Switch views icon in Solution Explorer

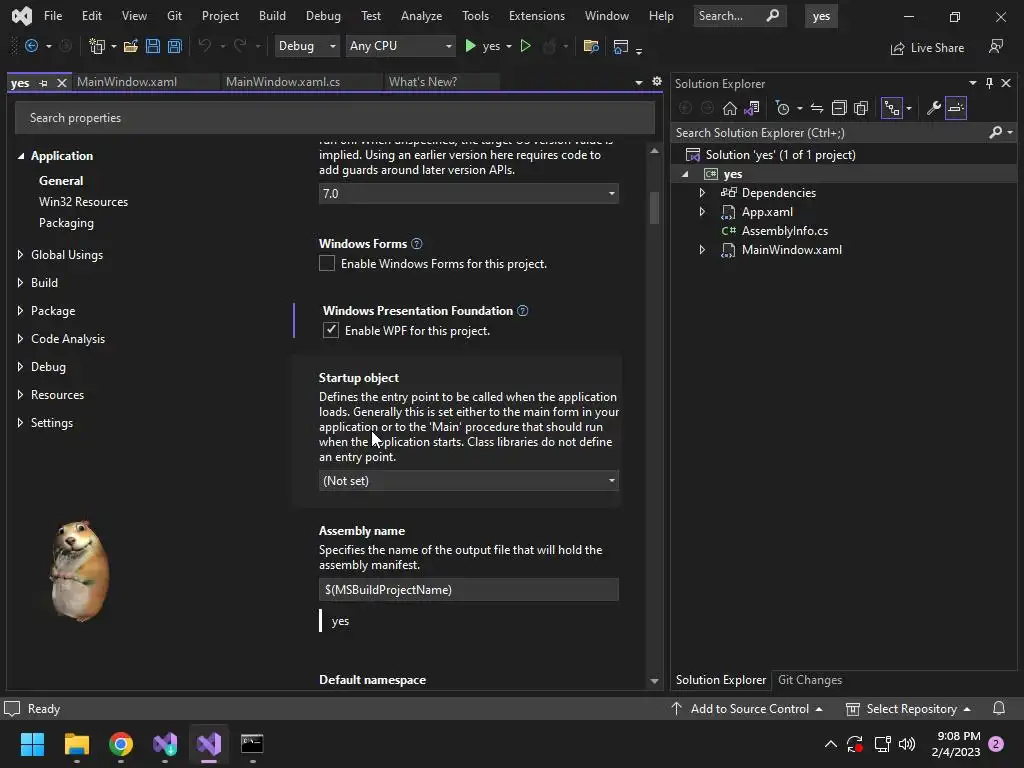click(752, 108)
